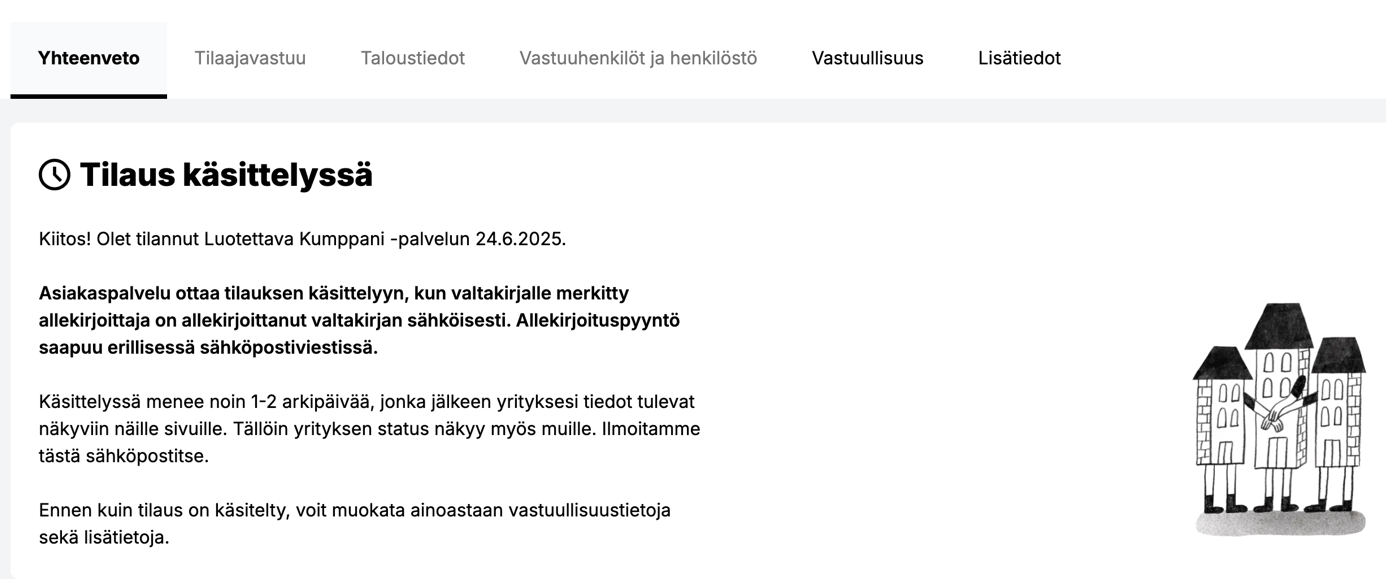
Task: Click the paragraph starting Ennen kuin tilaus
Action: click(355, 523)
